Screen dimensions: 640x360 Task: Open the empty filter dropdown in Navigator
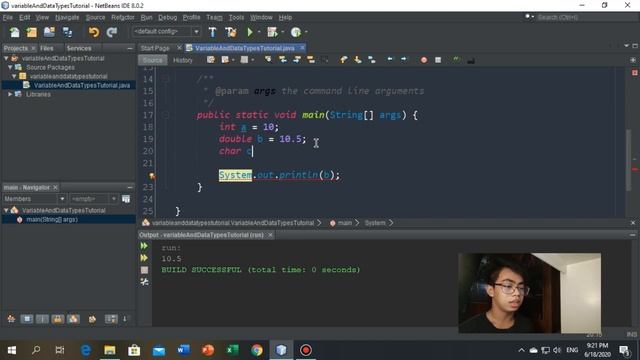tap(113, 199)
